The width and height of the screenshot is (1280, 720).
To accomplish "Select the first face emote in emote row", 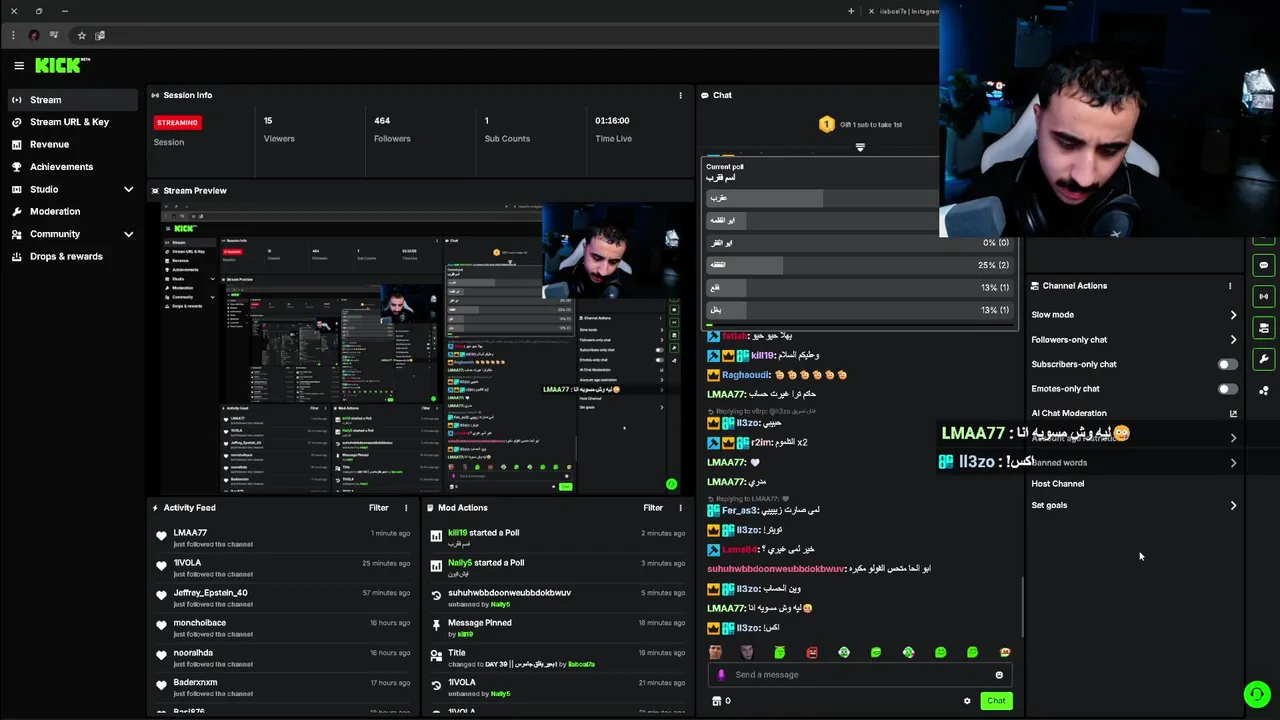I will coord(715,652).
